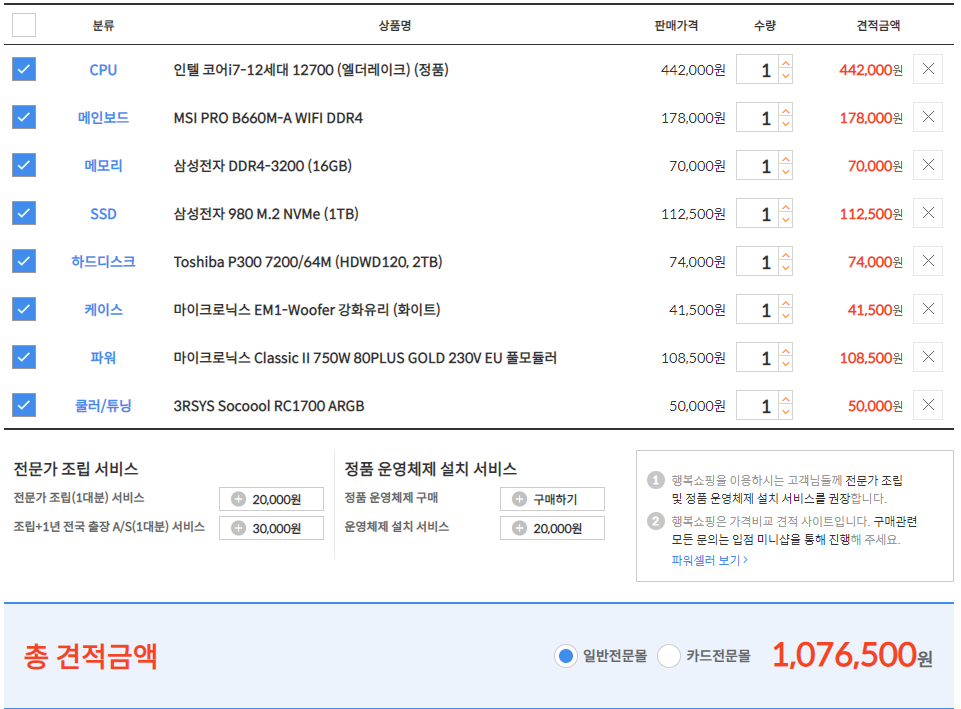The width and height of the screenshot is (961, 709).
Task: Increase 메모리 quantity with up arrow
Action: (786, 159)
